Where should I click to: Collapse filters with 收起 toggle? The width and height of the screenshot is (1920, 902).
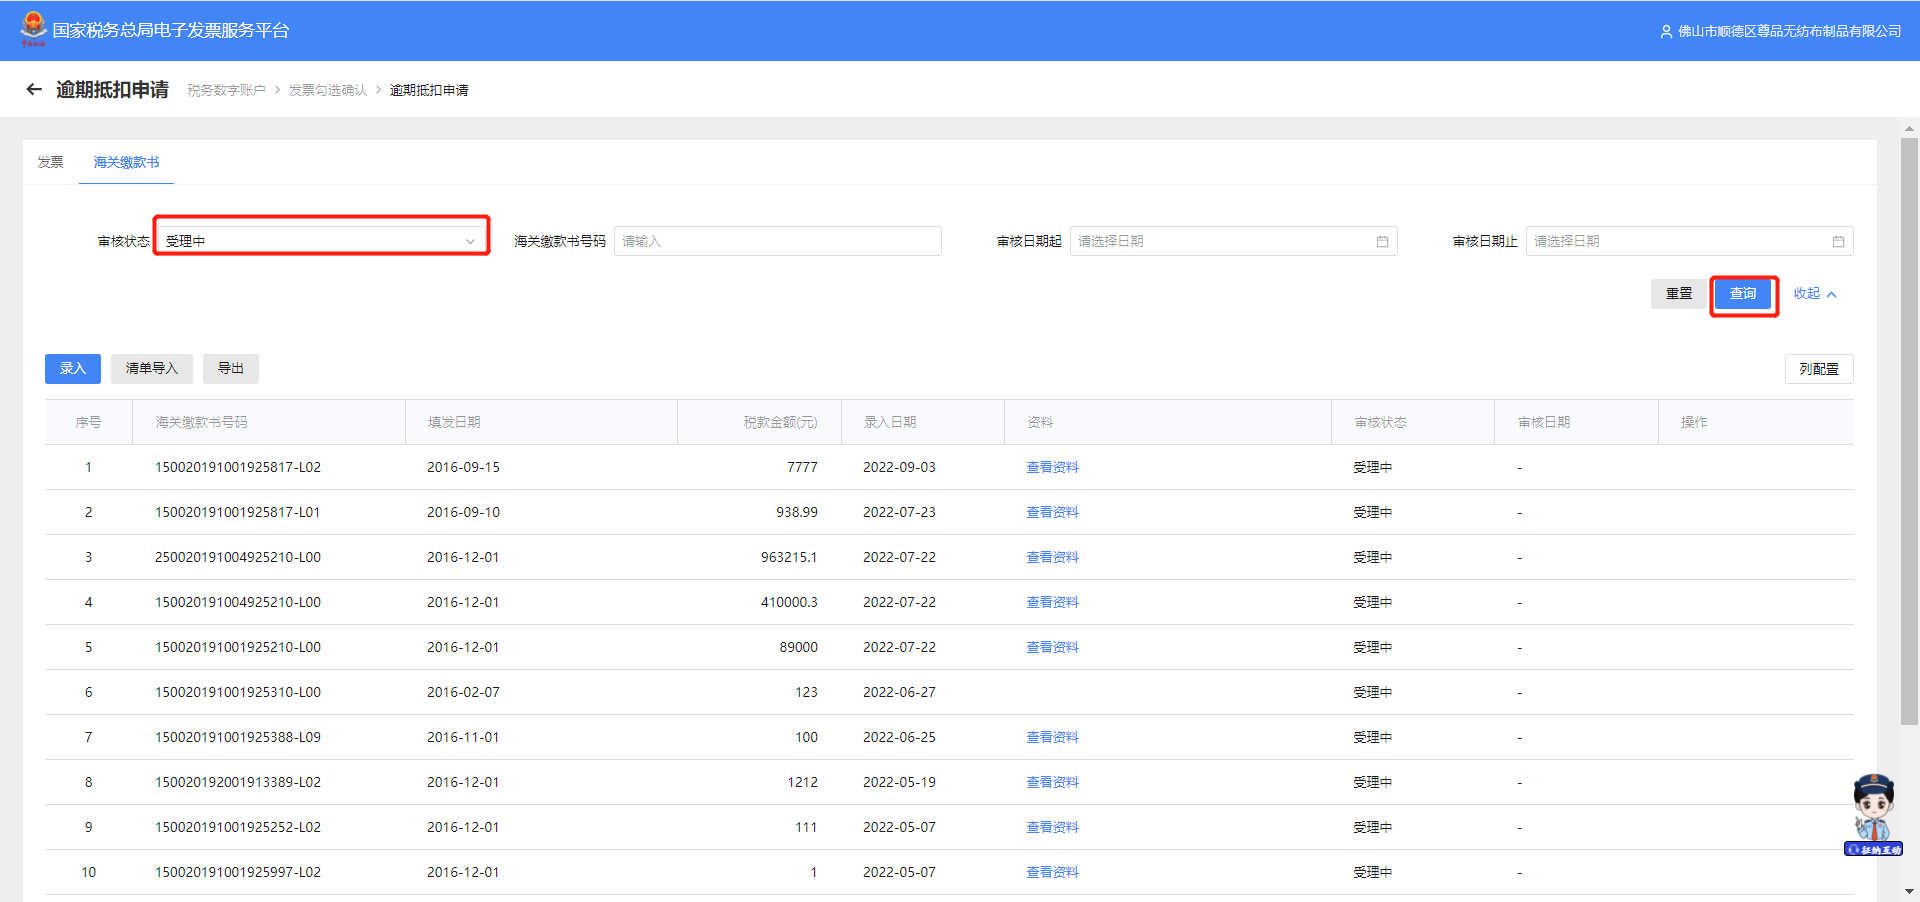pyautogui.click(x=1814, y=294)
